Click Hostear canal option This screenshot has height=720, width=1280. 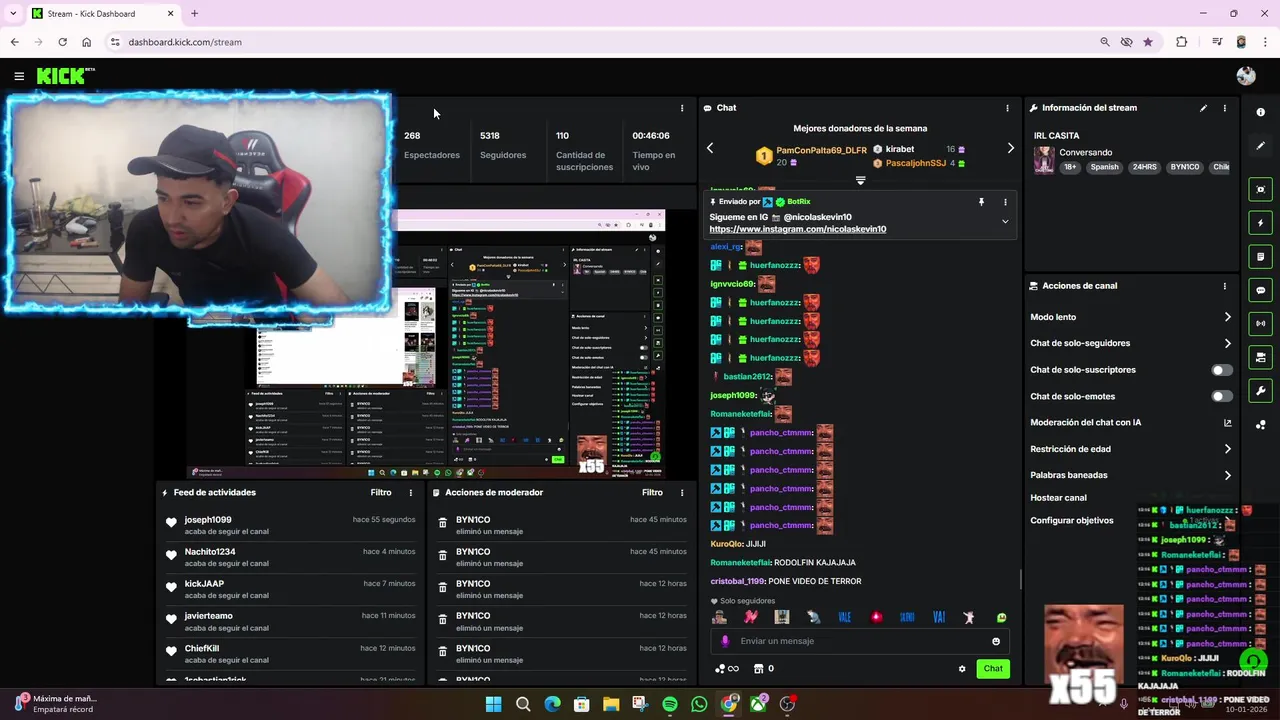click(1058, 498)
